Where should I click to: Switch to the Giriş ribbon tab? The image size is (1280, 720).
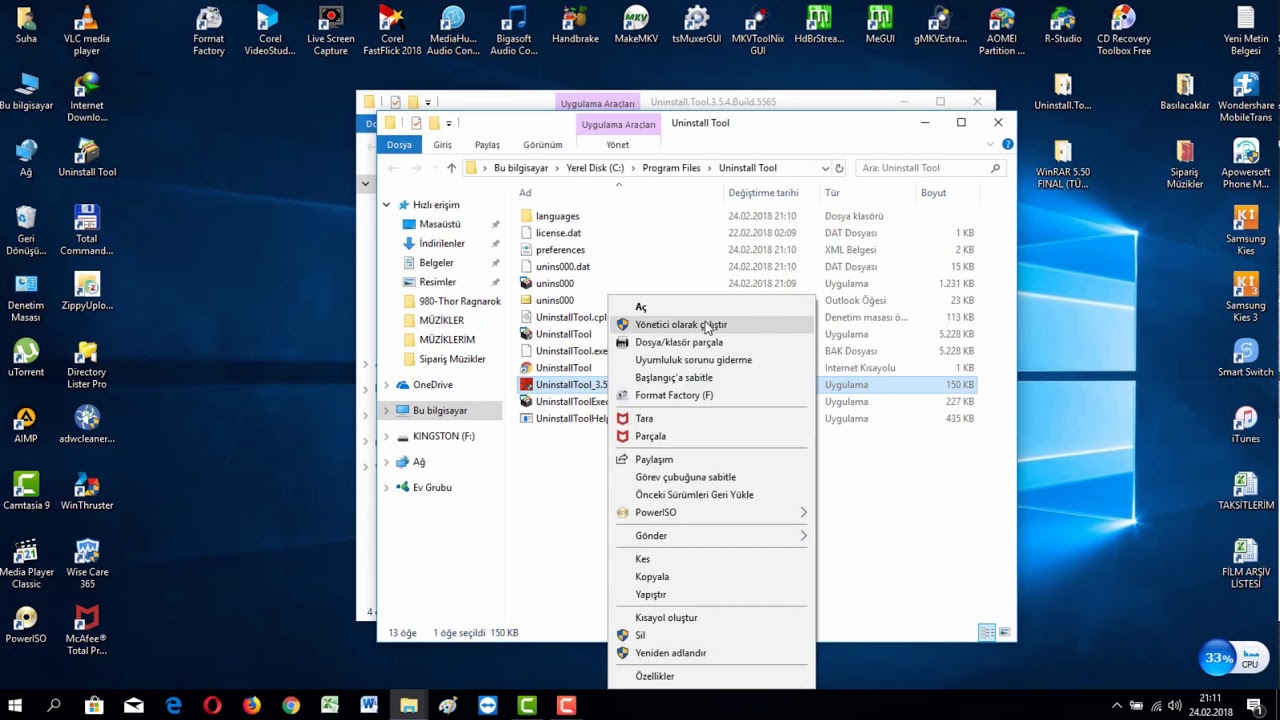coord(442,145)
